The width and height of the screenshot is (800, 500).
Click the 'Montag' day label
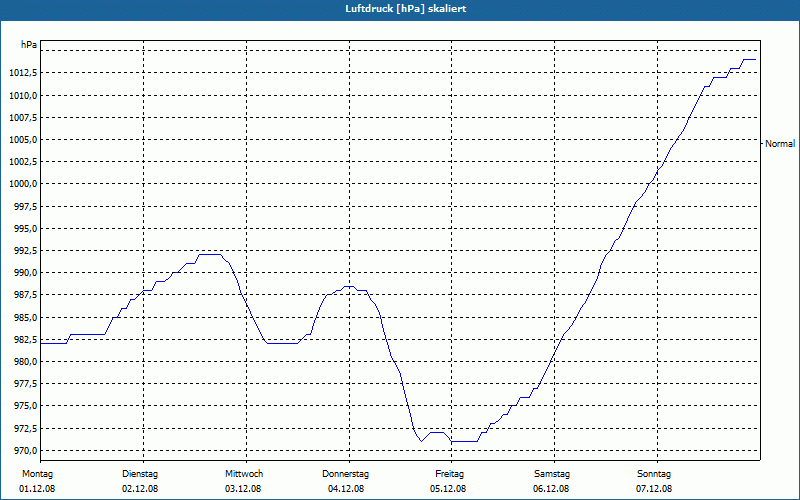point(37,474)
